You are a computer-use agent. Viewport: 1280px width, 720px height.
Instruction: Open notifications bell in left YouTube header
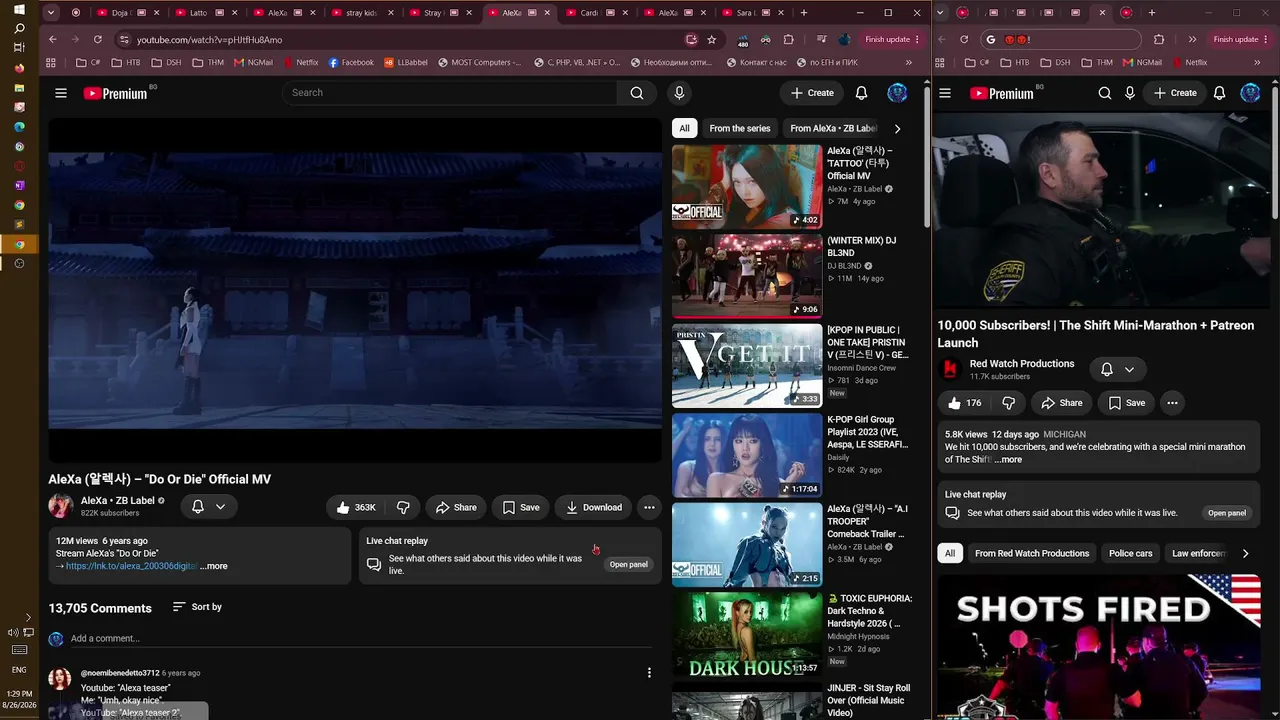click(861, 93)
